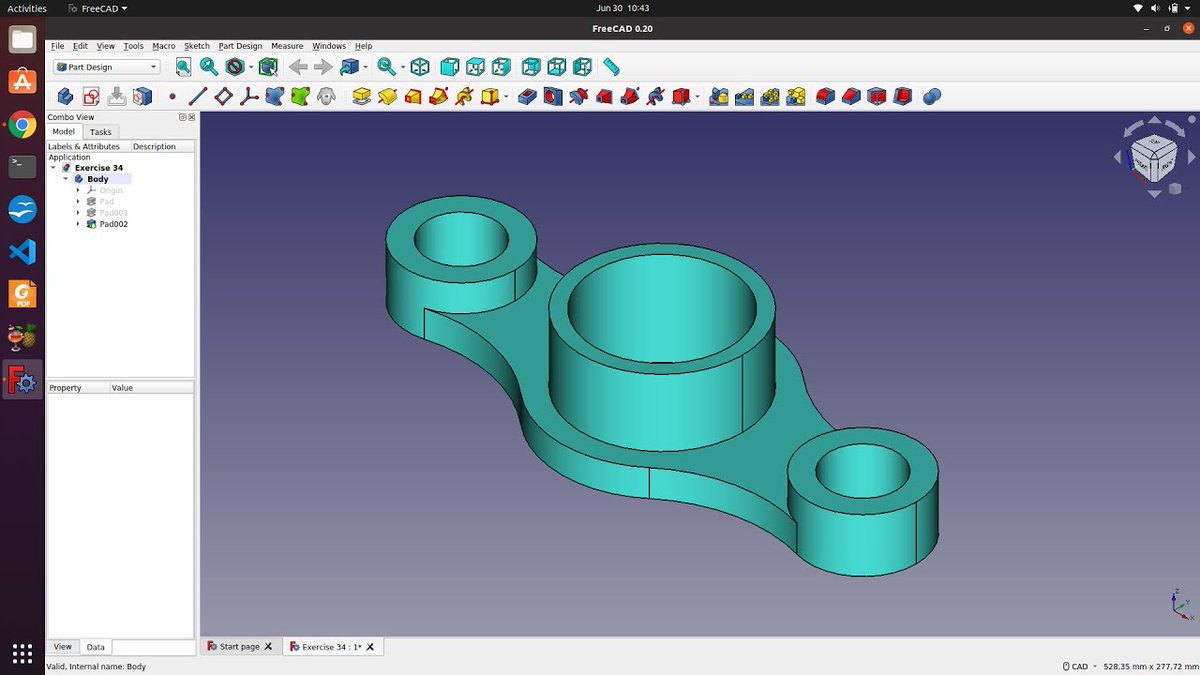Collapse the Exercise 34 document node

pyautogui.click(x=53, y=168)
